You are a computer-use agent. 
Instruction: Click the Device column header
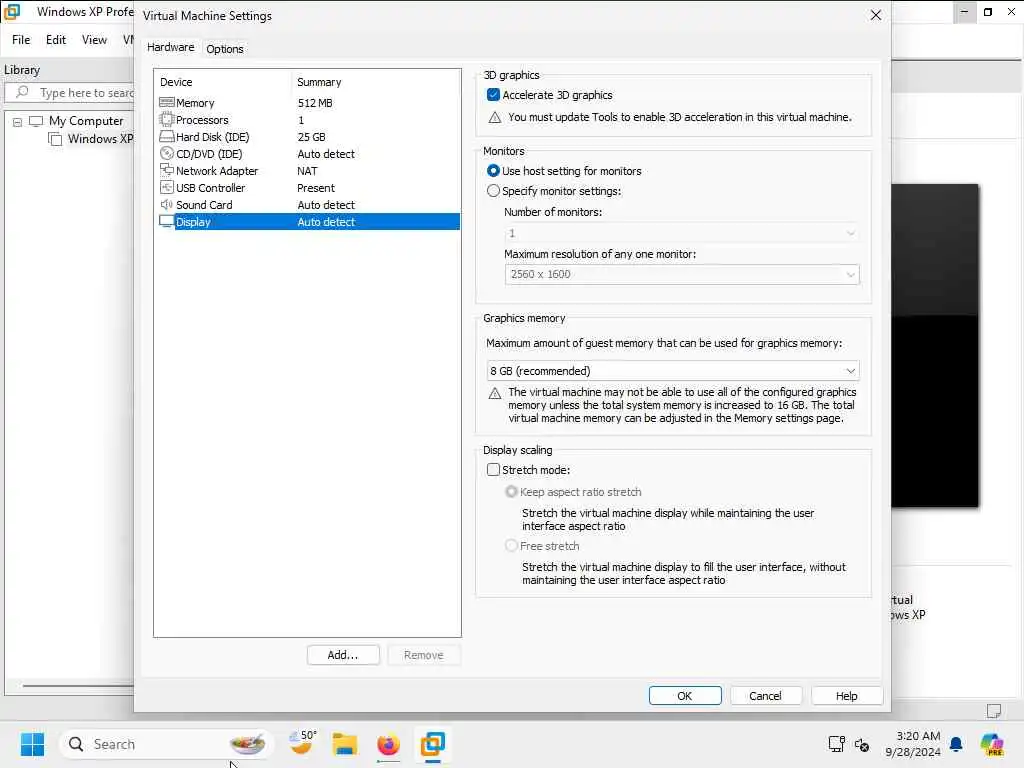pos(176,82)
